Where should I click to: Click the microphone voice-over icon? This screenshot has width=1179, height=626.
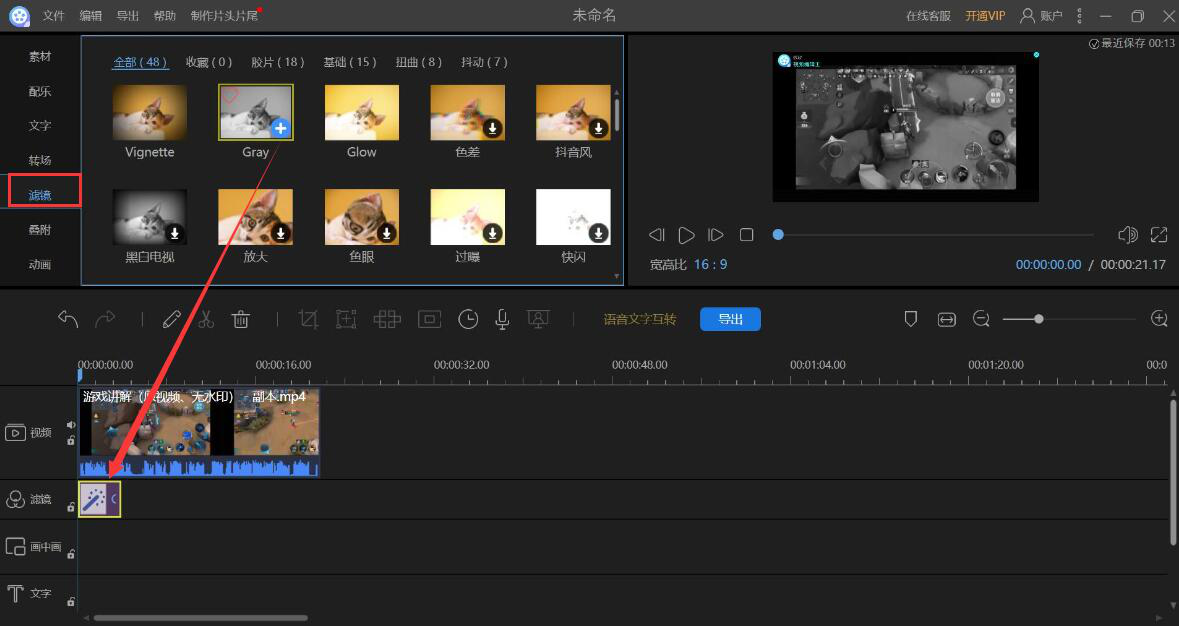point(503,319)
